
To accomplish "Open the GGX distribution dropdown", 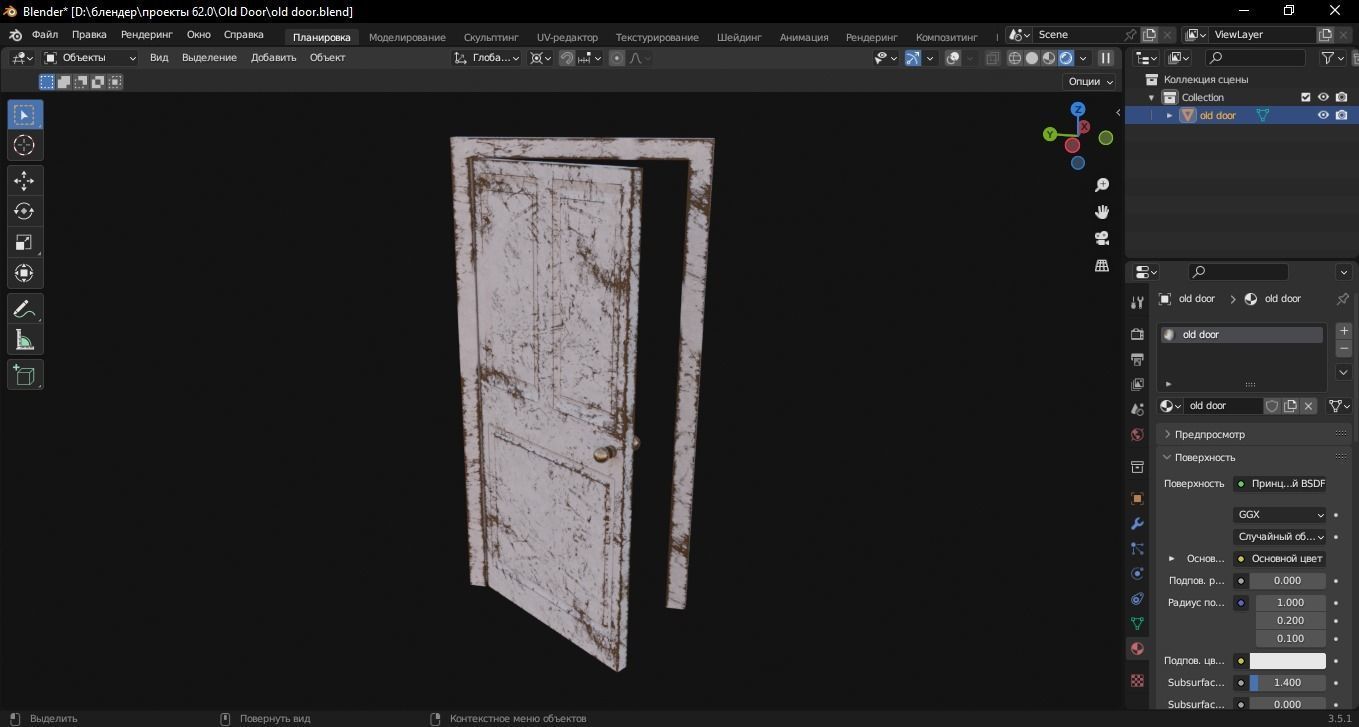I will pos(1279,515).
